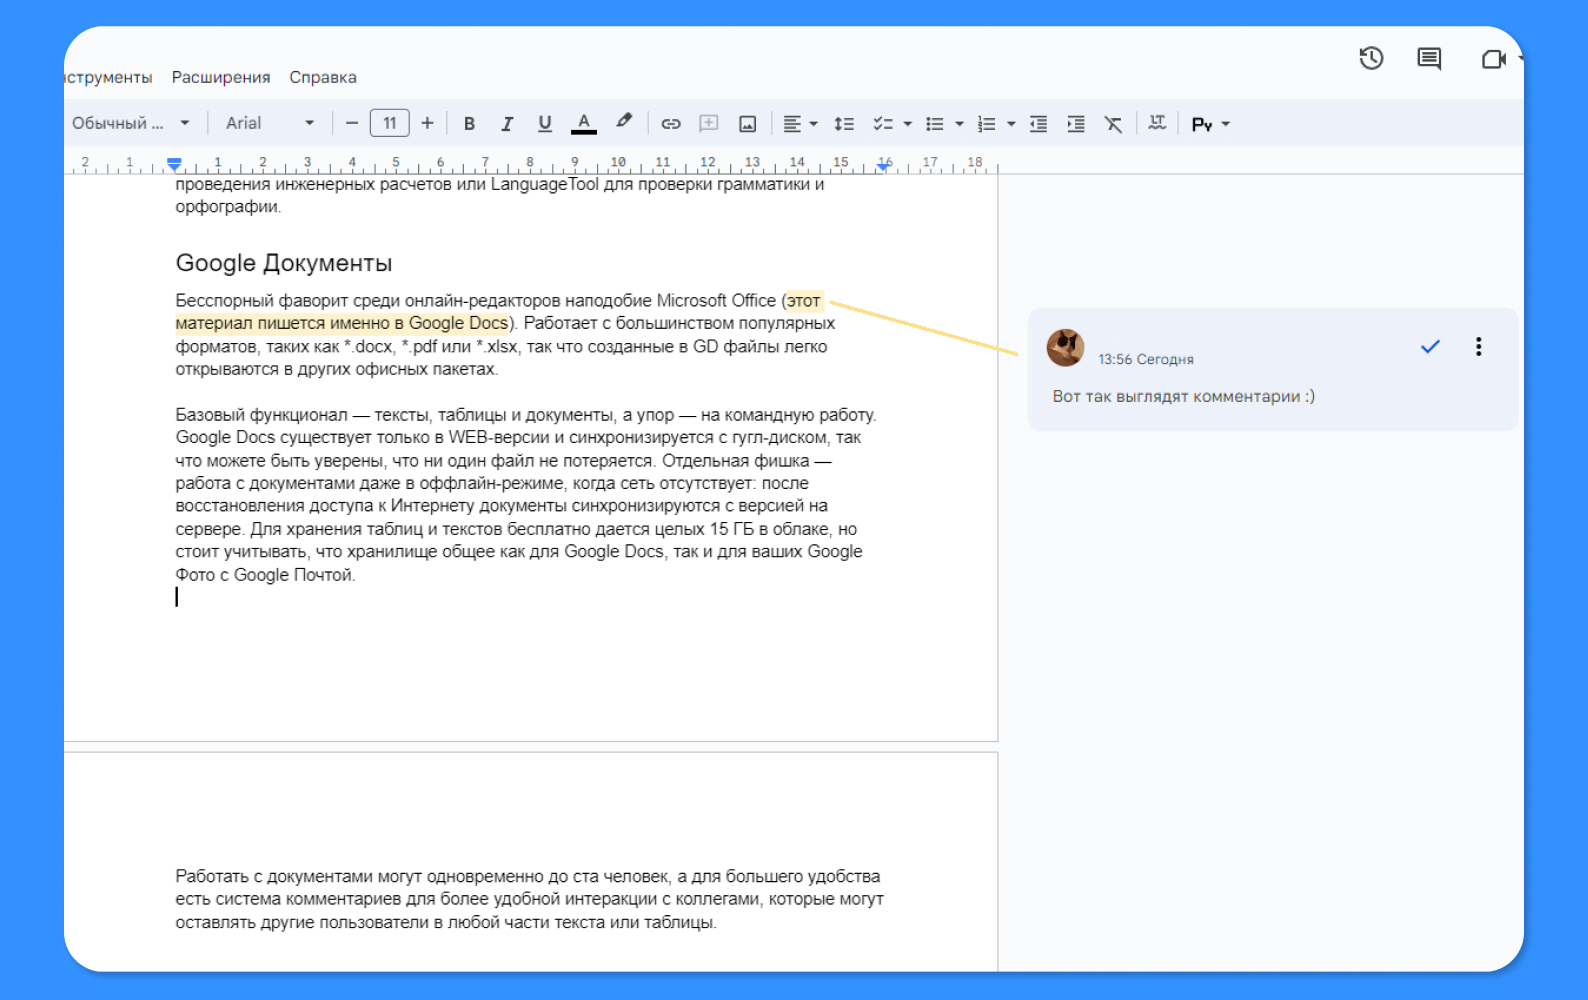Open the text color picker

click(584, 123)
